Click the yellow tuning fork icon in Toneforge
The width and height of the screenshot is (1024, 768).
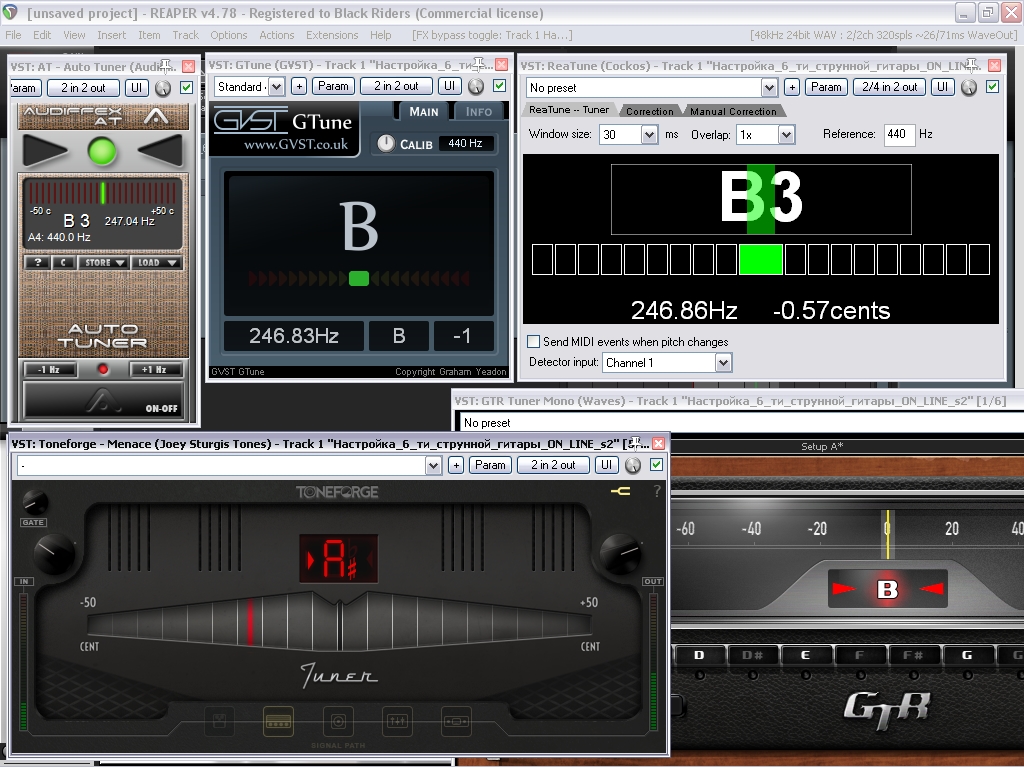tap(620, 491)
